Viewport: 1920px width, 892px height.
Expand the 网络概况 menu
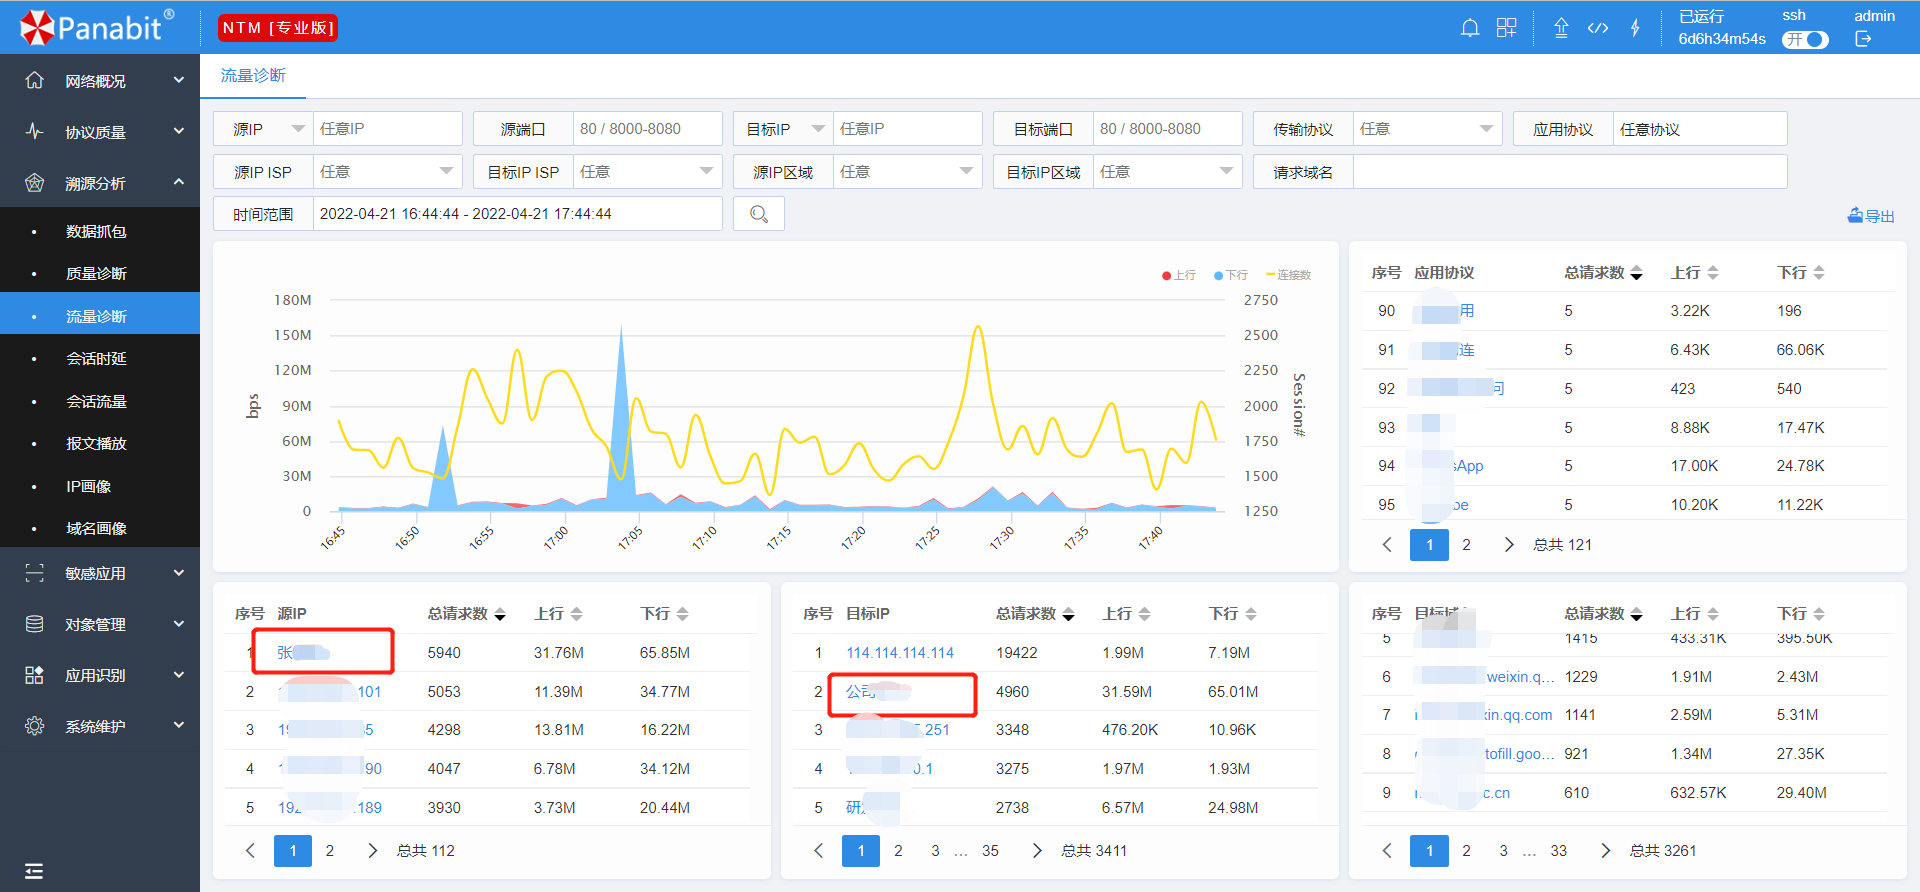point(100,81)
